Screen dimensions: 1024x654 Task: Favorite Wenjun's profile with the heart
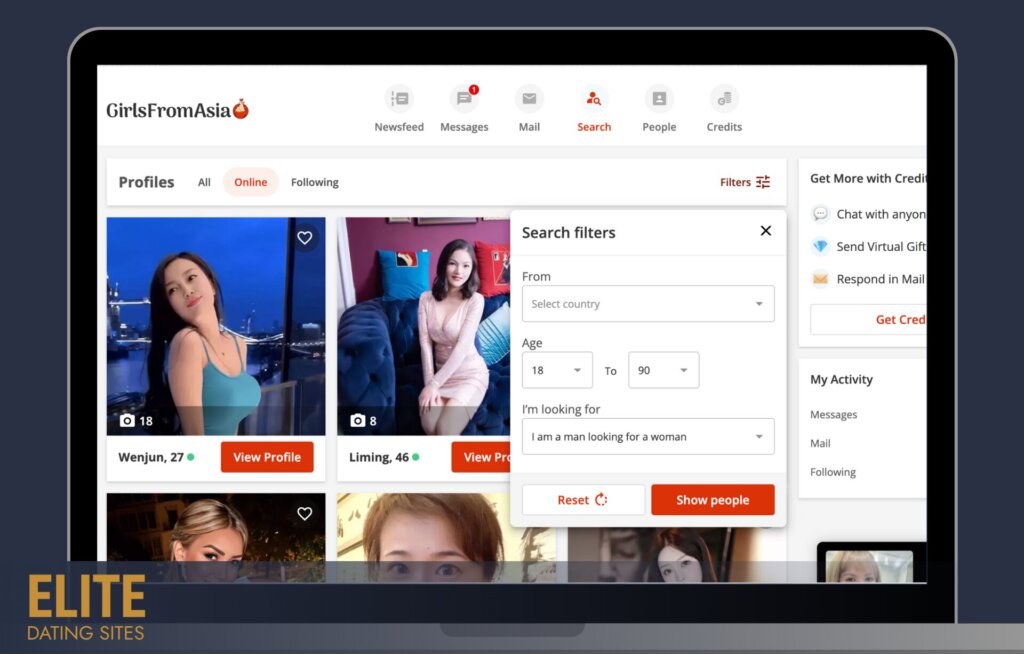pyautogui.click(x=304, y=238)
